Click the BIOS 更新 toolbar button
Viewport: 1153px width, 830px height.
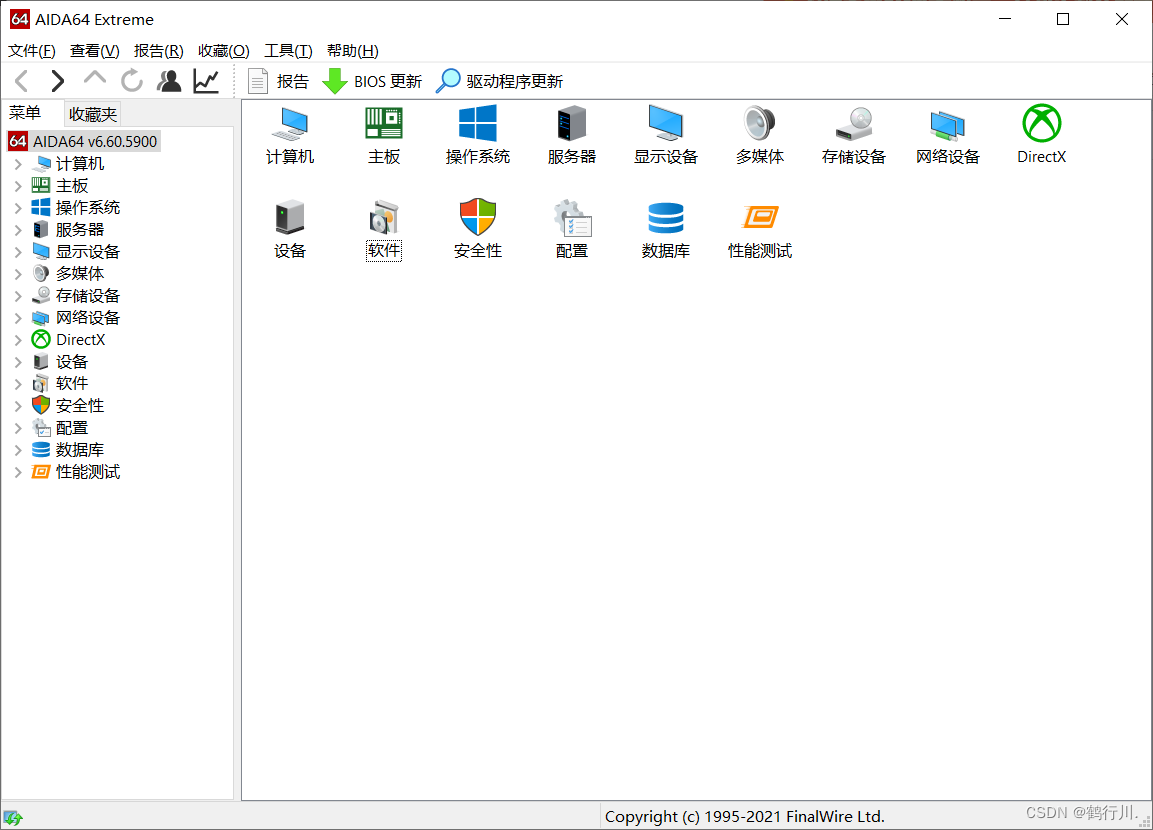372,81
